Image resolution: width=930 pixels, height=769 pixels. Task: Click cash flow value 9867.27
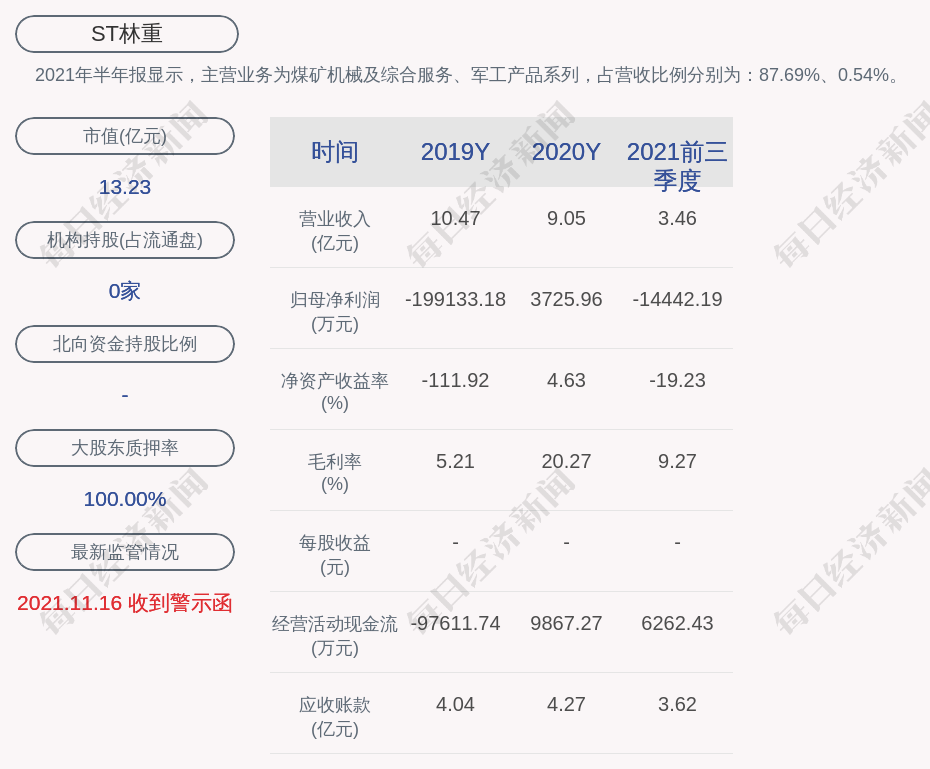pyautogui.click(x=566, y=623)
